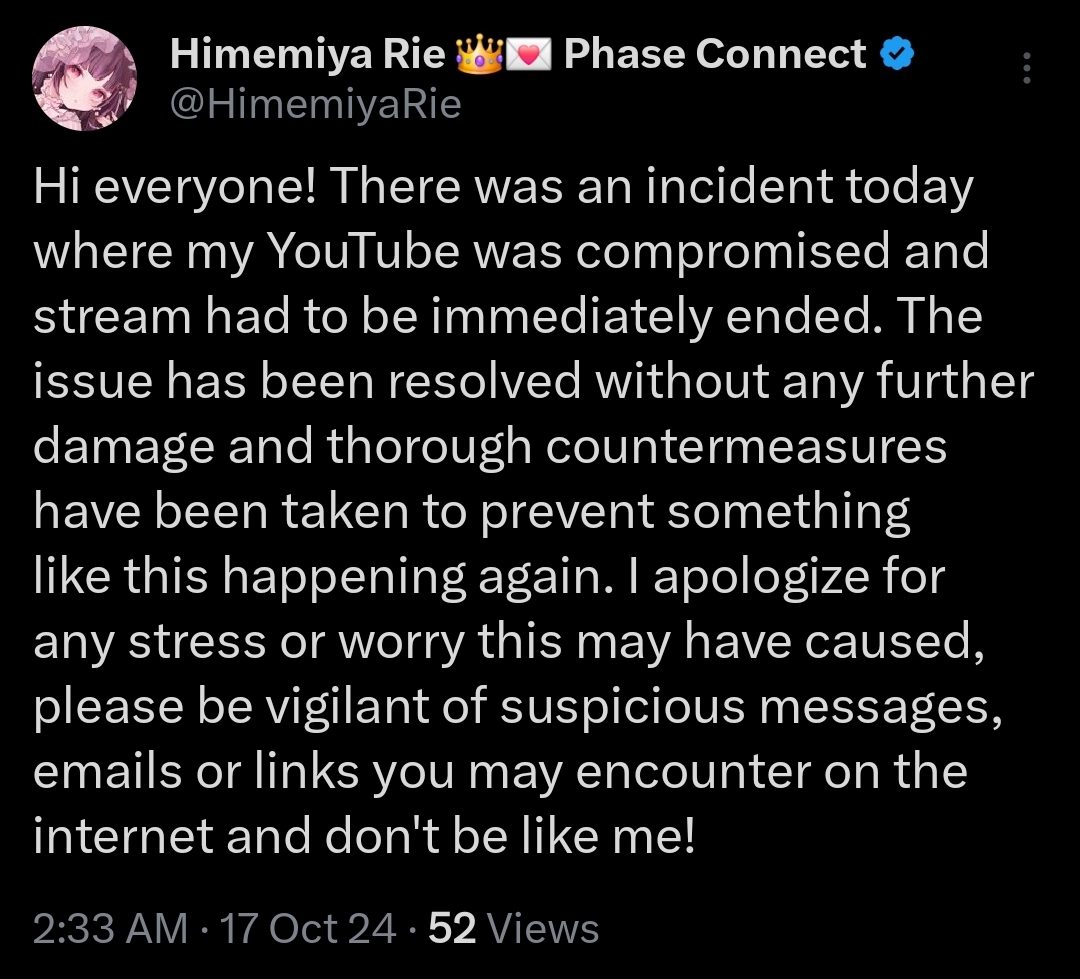Click the blue verified checkmark badge
This screenshot has height=979, width=1080.
click(897, 54)
